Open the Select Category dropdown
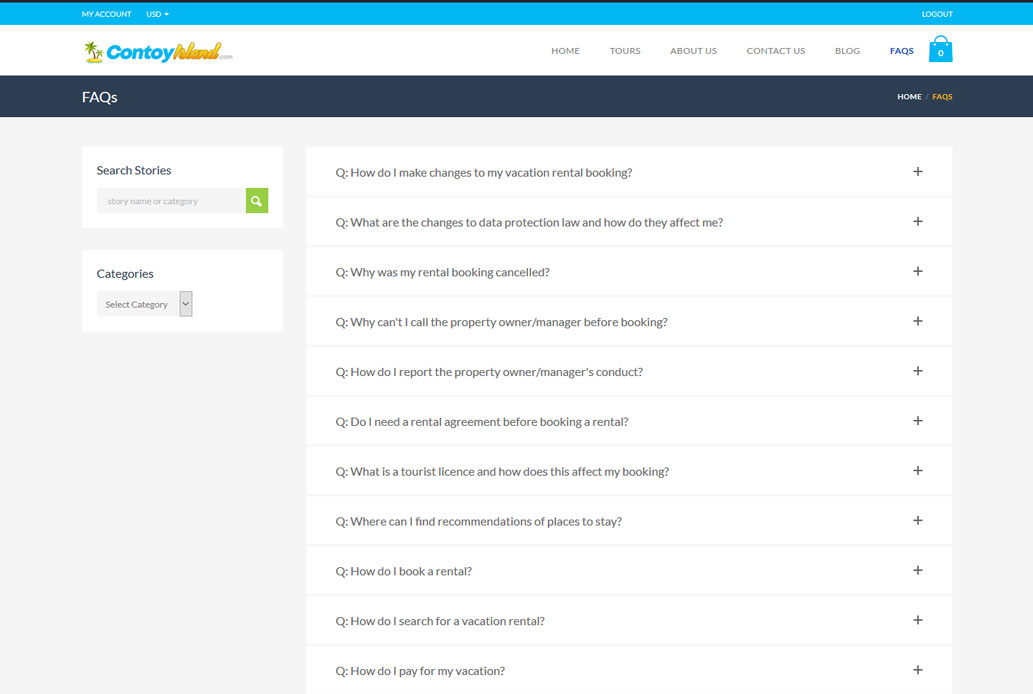The height and width of the screenshot is (694, 1033). click(144, 304)
